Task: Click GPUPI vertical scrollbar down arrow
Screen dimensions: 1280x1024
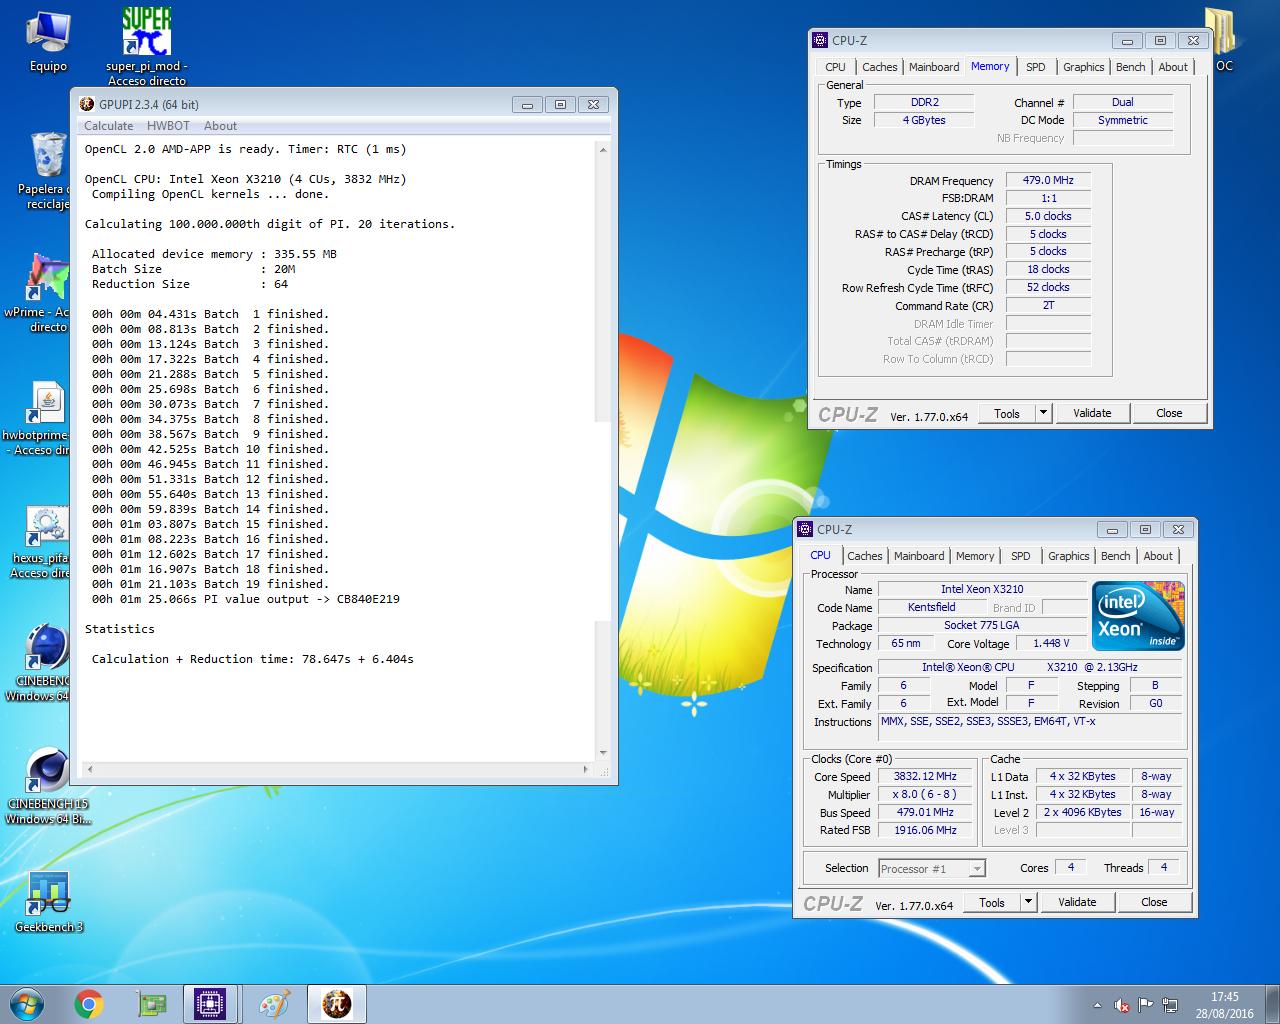Action: coord(603,753)
